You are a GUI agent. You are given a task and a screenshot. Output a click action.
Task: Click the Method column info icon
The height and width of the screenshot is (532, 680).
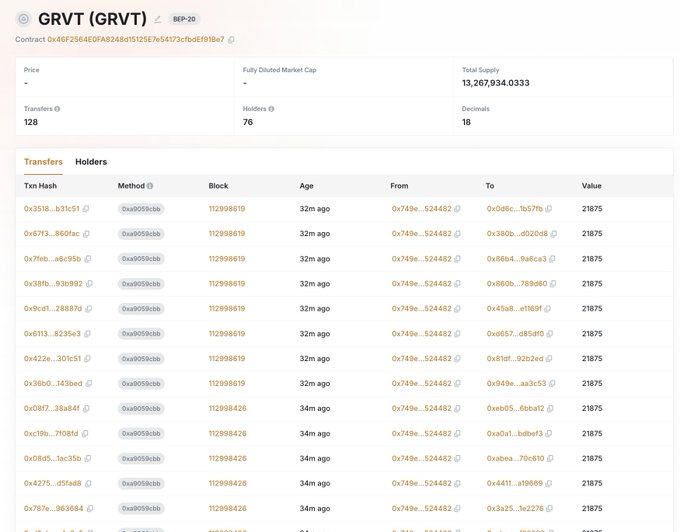pos(150,186)
